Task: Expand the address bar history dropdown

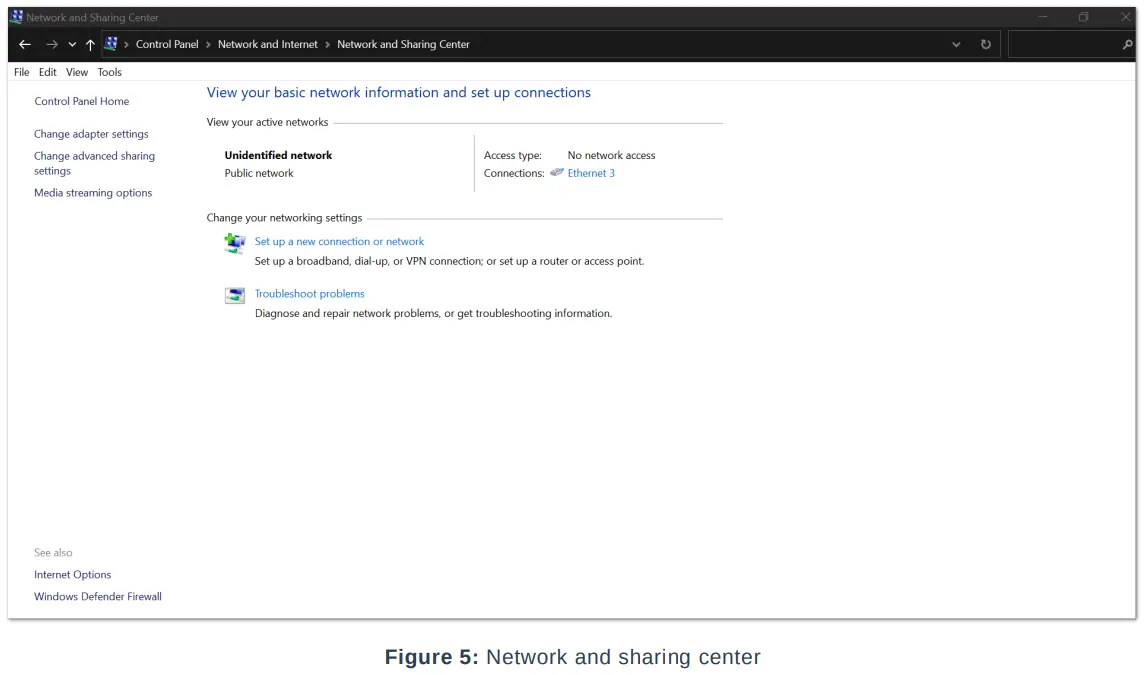Action: click(957, 44)
